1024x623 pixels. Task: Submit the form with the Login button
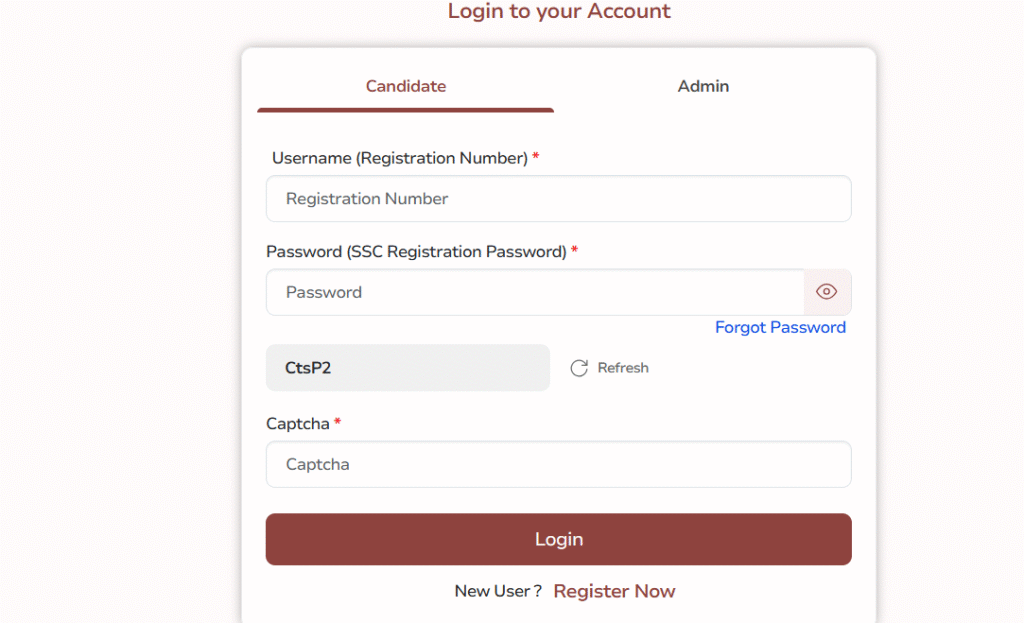tap(558, 539)
